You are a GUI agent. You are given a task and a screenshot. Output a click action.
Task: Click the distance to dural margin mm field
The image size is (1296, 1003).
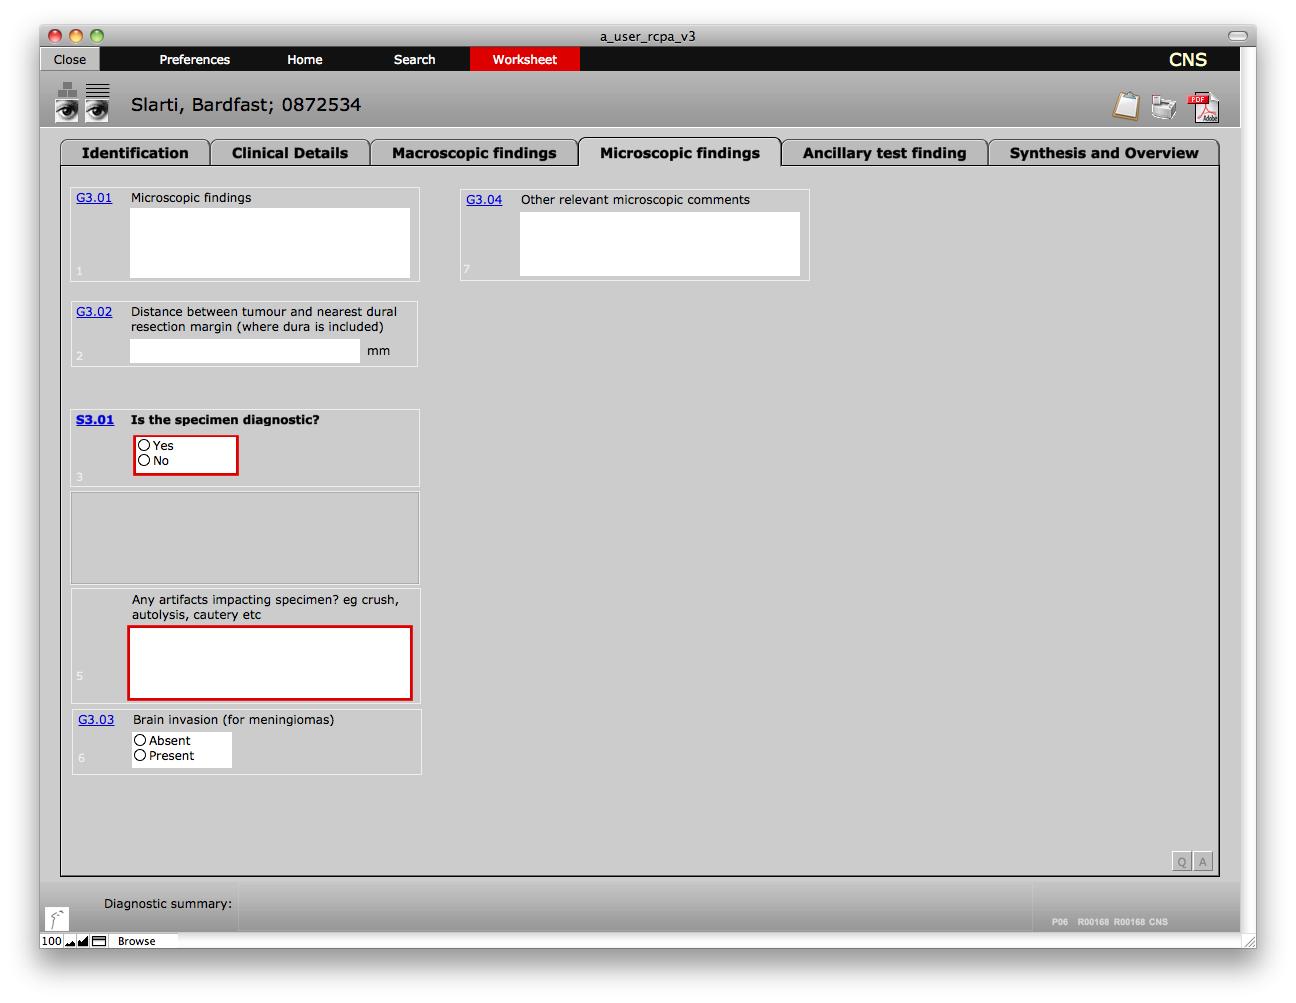pyautogui.click(x=245, y=351)
